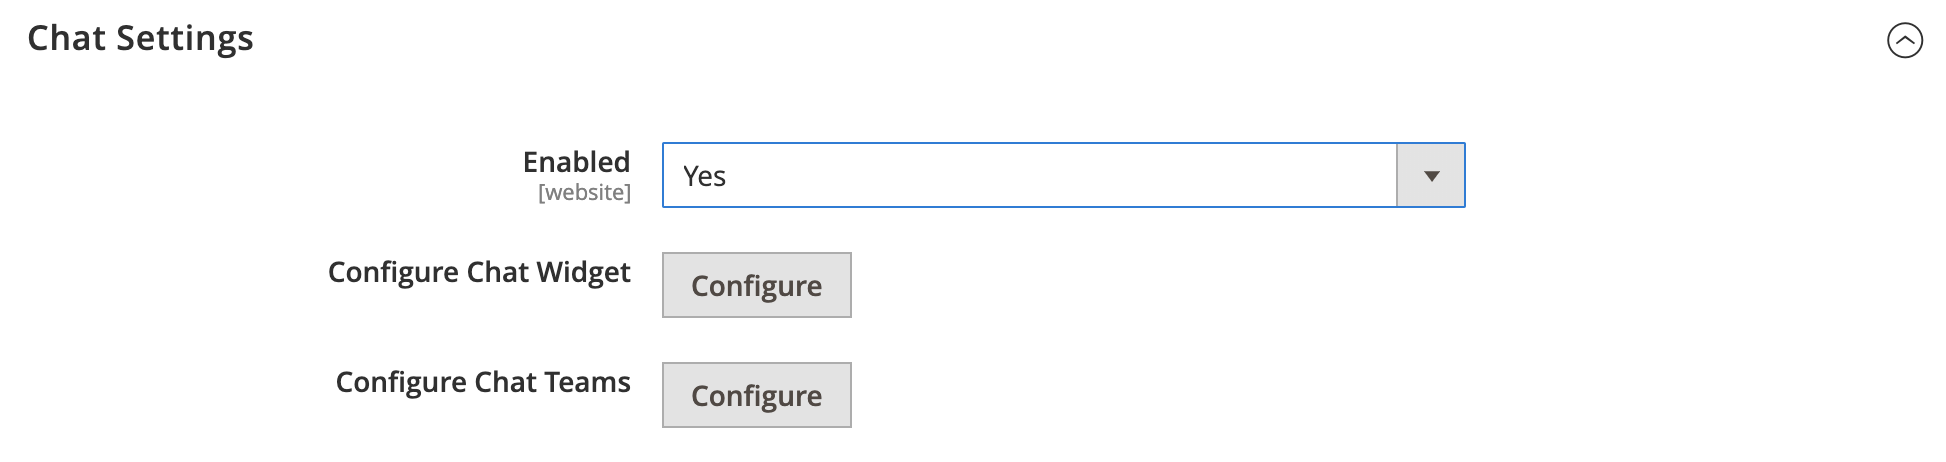The image size is (1946, 462).
Task: Click the Configure Chat Teams label
Action: [x=483, y=383]
